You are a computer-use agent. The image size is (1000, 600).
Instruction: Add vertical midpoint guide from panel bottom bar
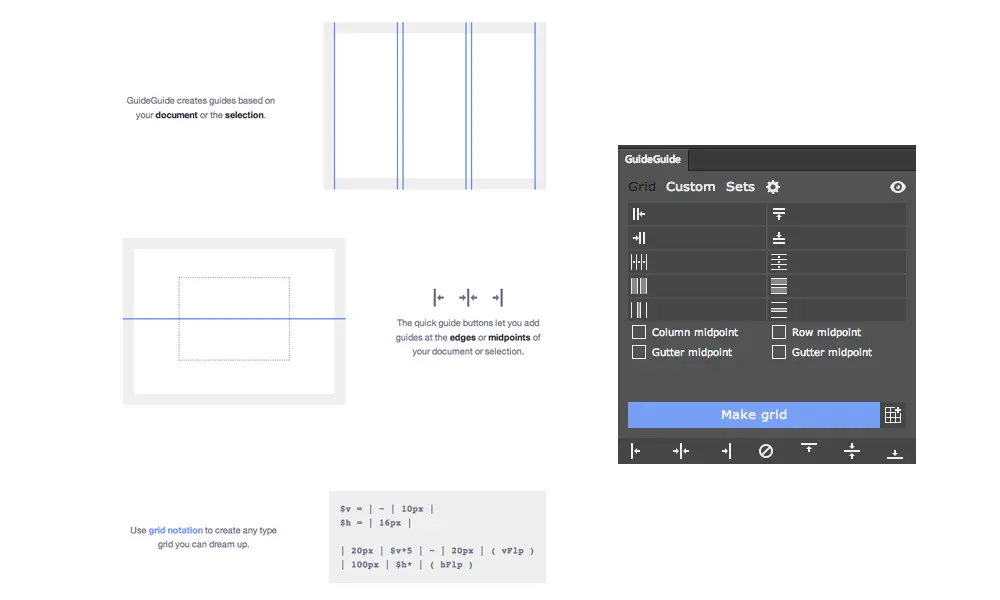pos(680,451)
